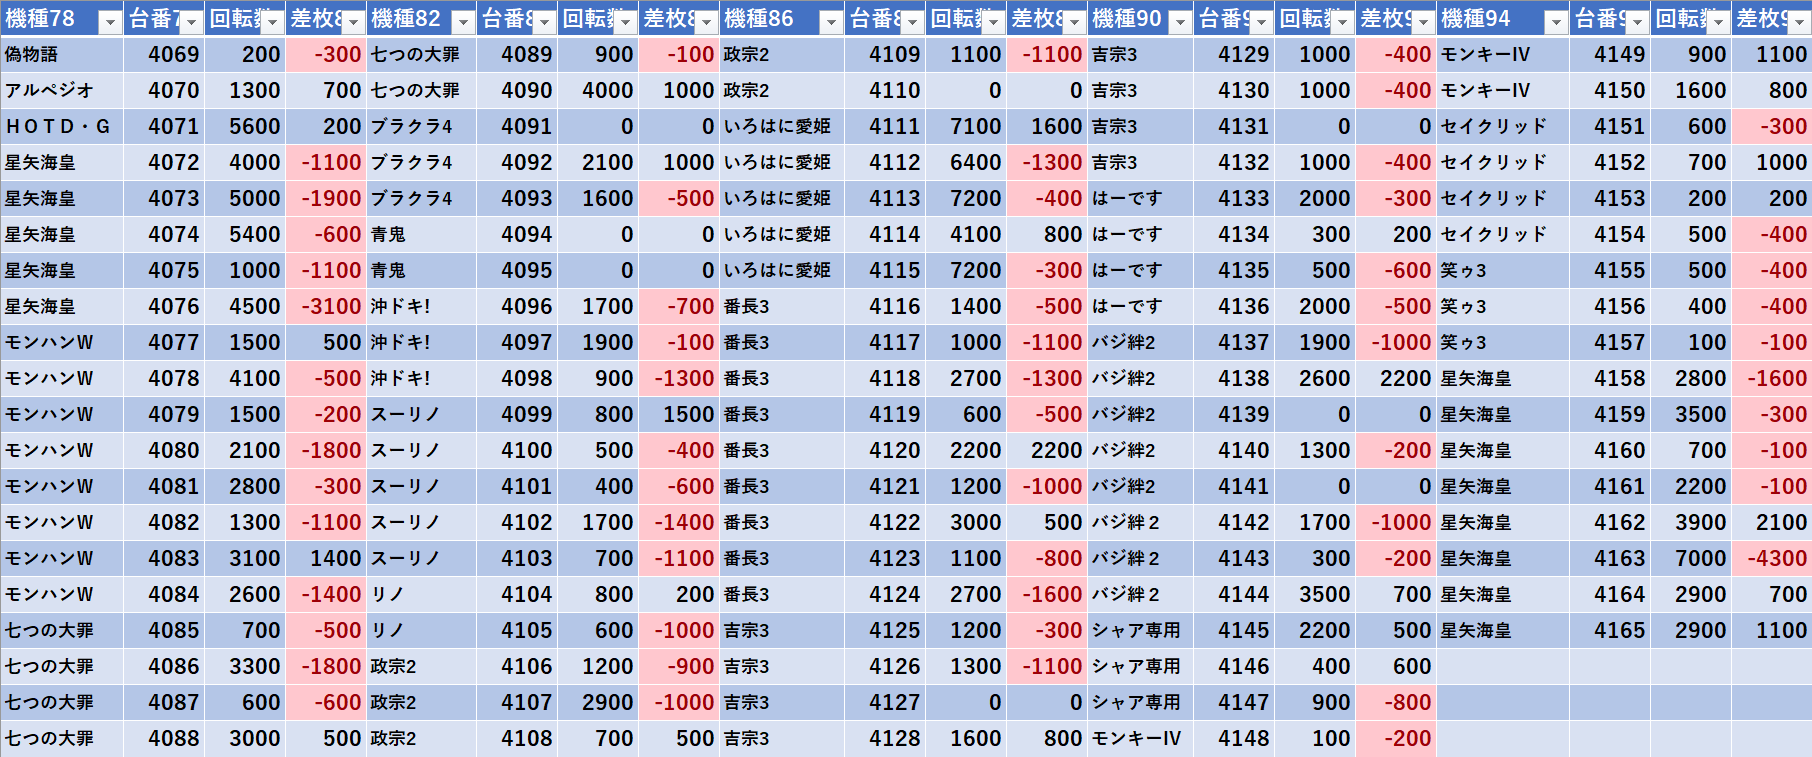Click machine number cell 4158

[1610, 378]
